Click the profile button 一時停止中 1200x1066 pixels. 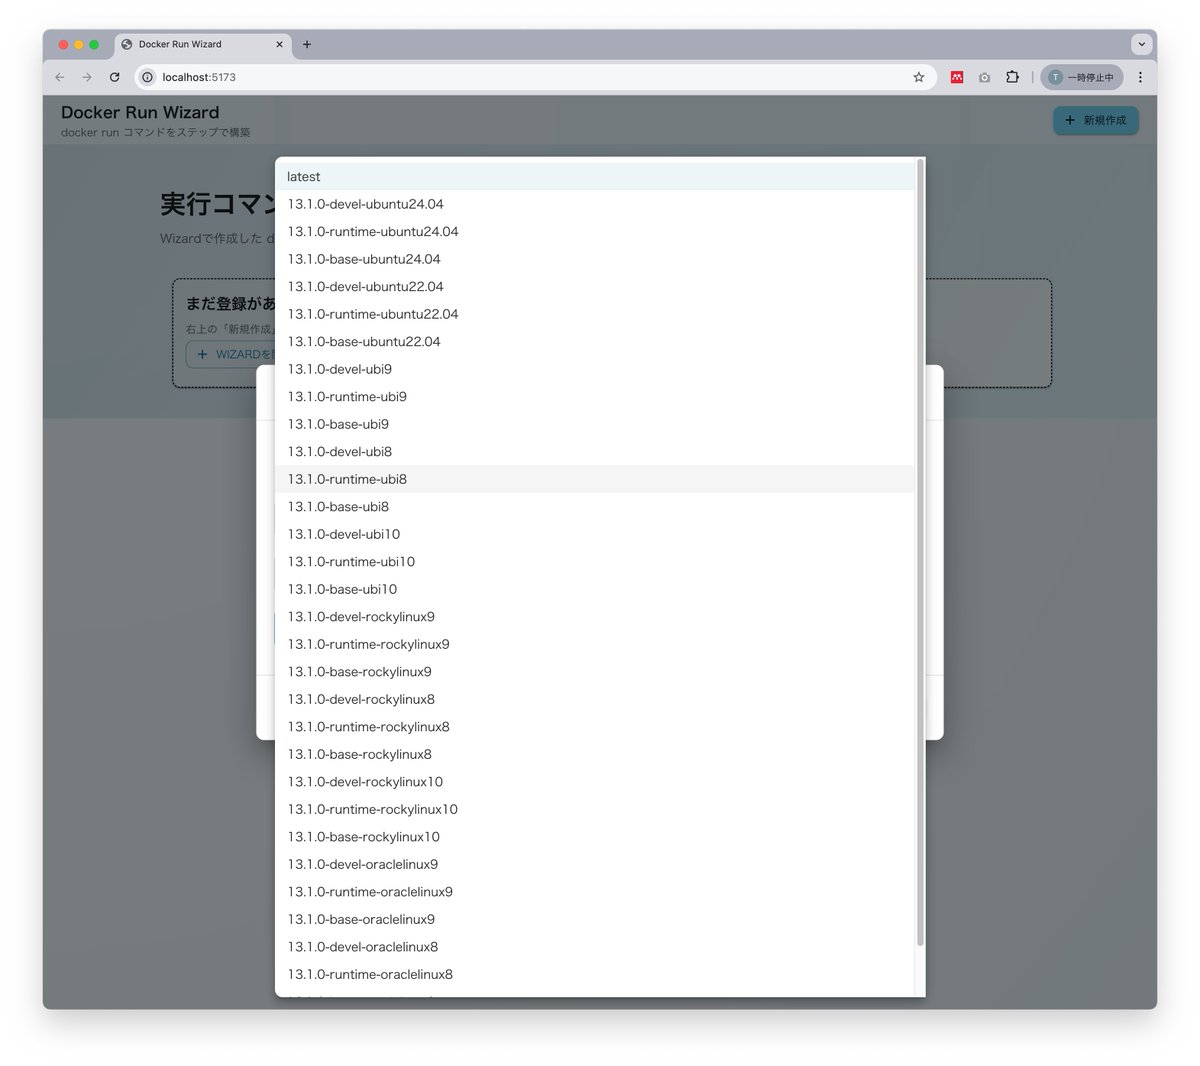(1082, 77)
